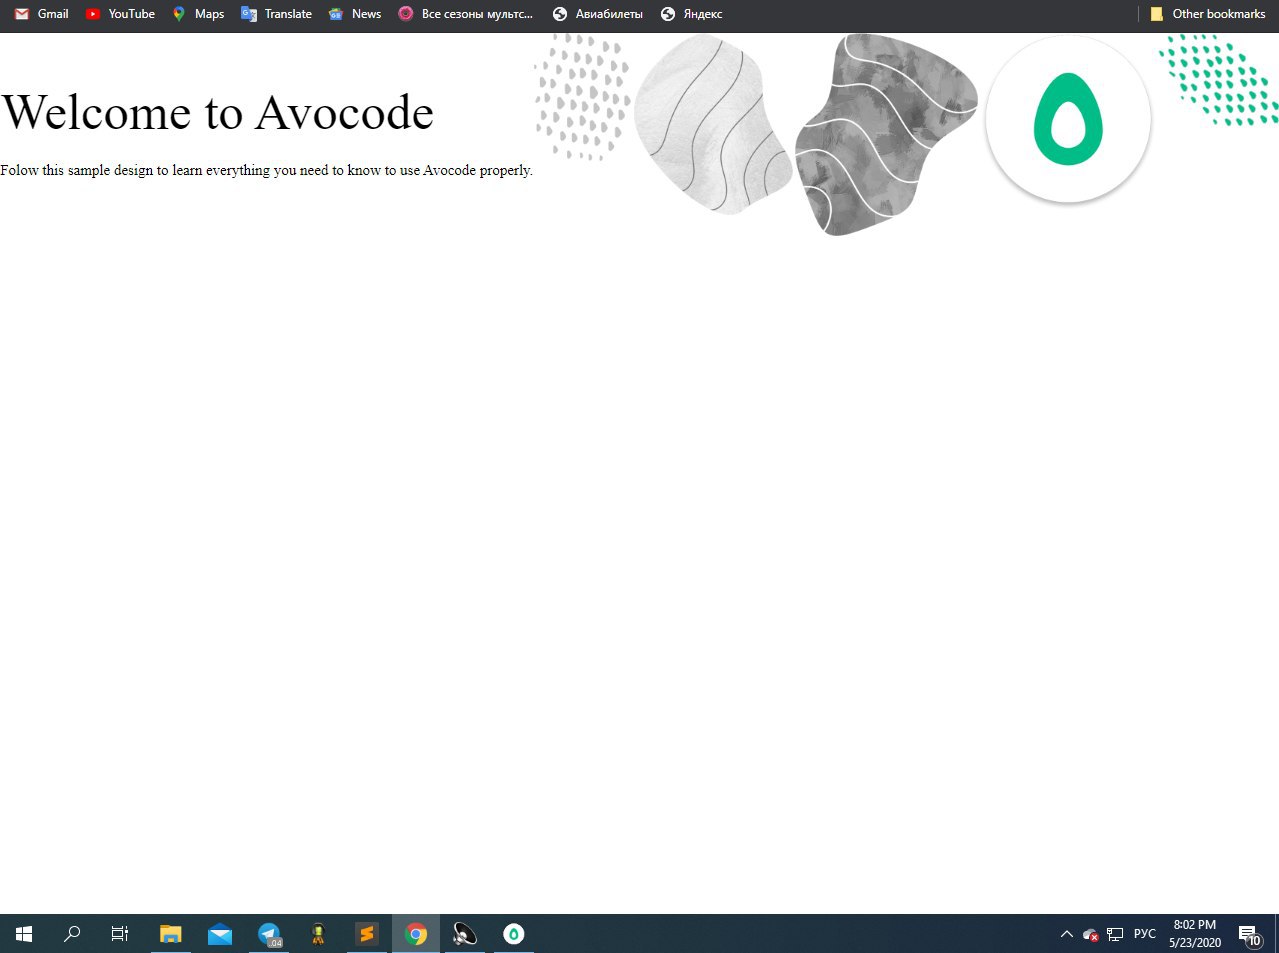Screen dimensions: 1279x953
Task: Click the Welcome to Avocode heading
Action: (x=217, y=112)
